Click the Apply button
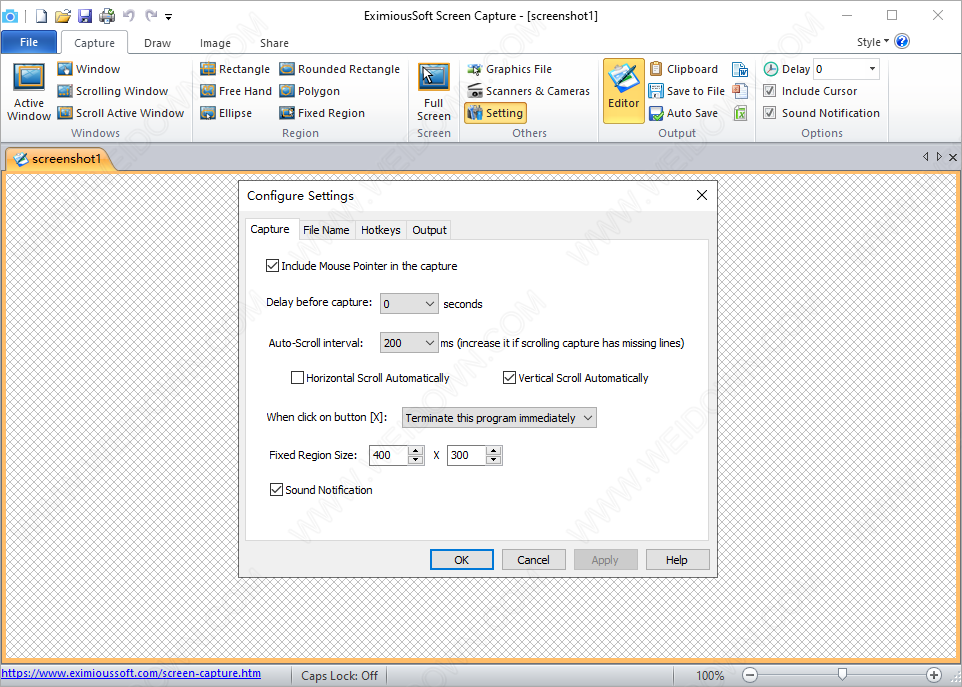The height and width of the screenshot is (687, 962). [x=605, y=559]
